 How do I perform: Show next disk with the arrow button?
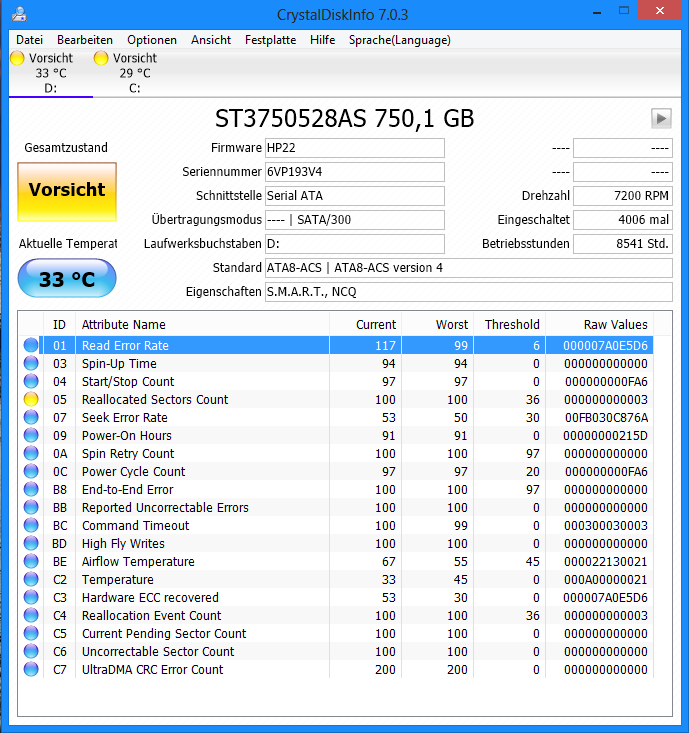(661, 119)
